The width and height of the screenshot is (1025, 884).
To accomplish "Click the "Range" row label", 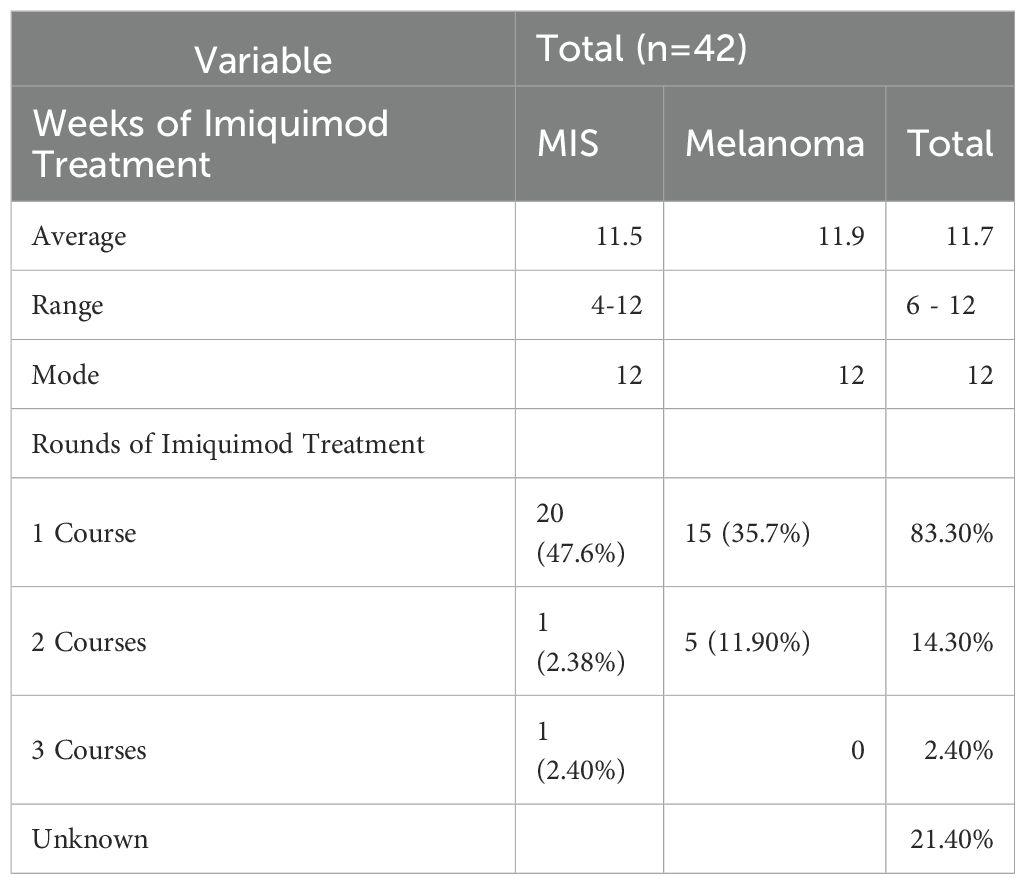I will (67, 305).
